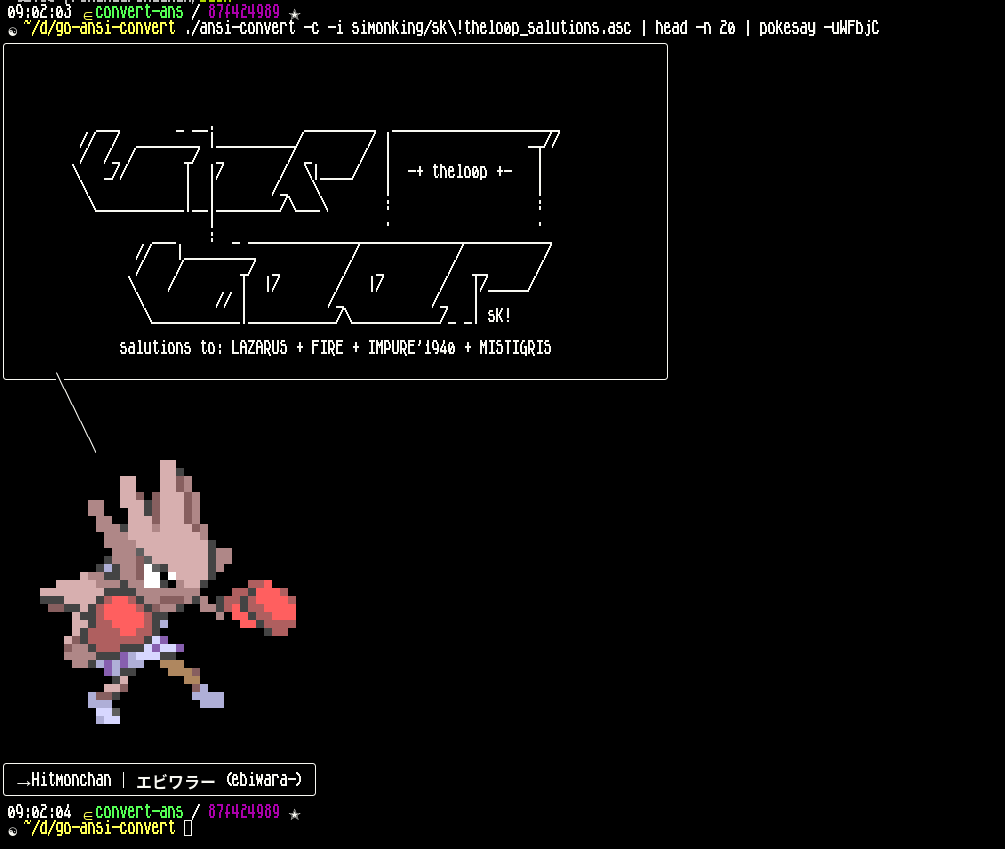This screenshot has width=1005, height=849.
Task: Click the sK! signature in the ASCII art
Action: coord(499,316)
